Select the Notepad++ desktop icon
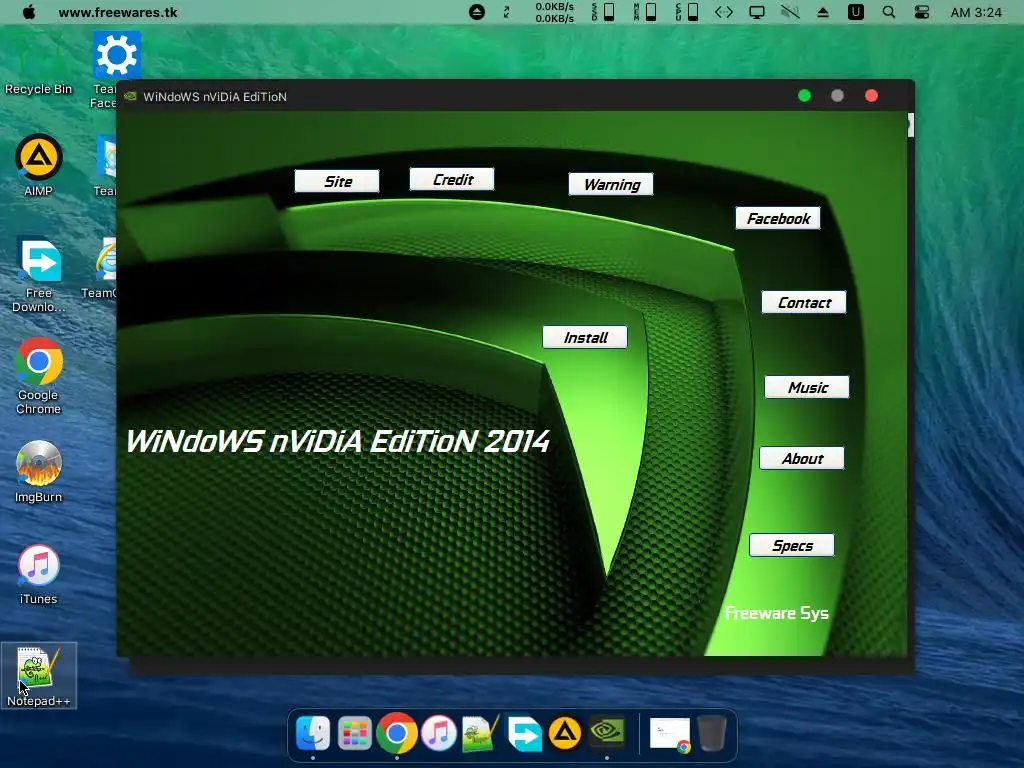 [x=39, y=676]
